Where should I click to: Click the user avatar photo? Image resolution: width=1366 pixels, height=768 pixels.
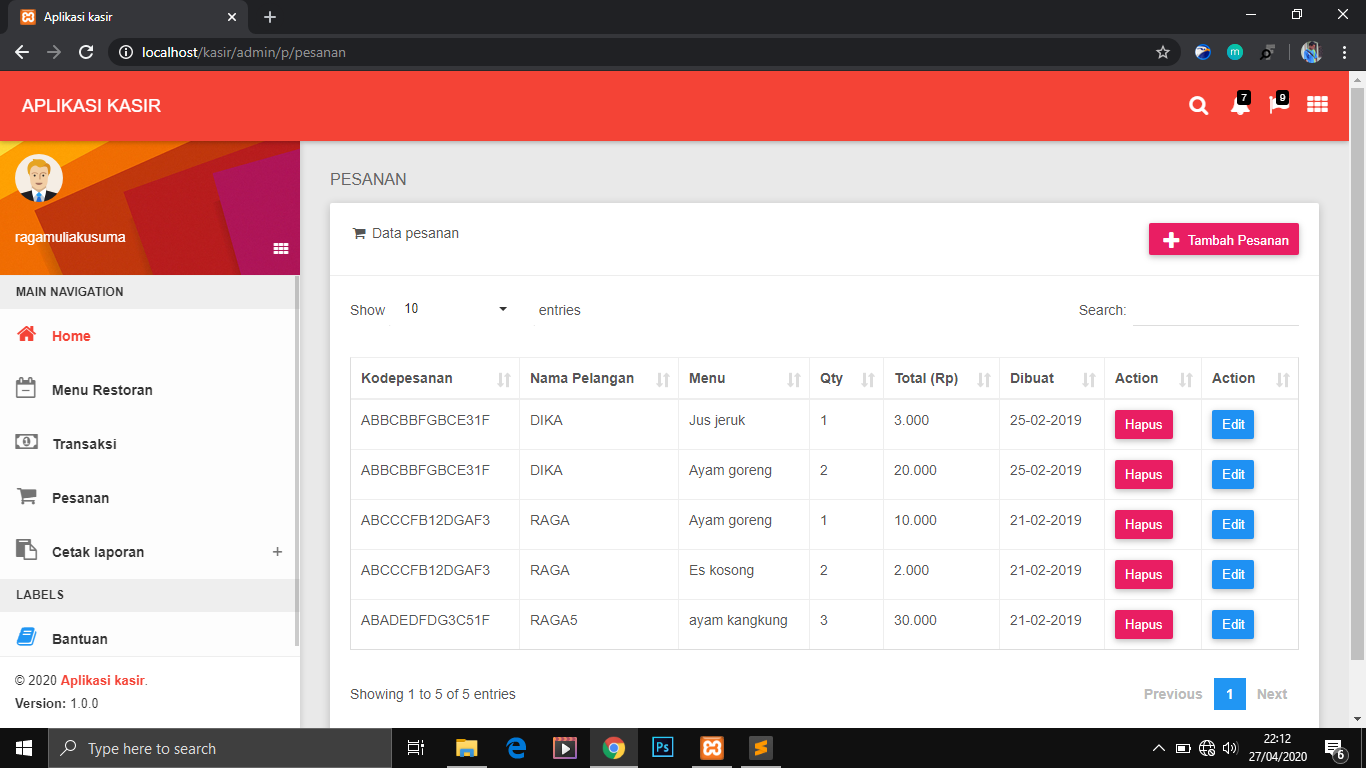[x=39, y=177]
